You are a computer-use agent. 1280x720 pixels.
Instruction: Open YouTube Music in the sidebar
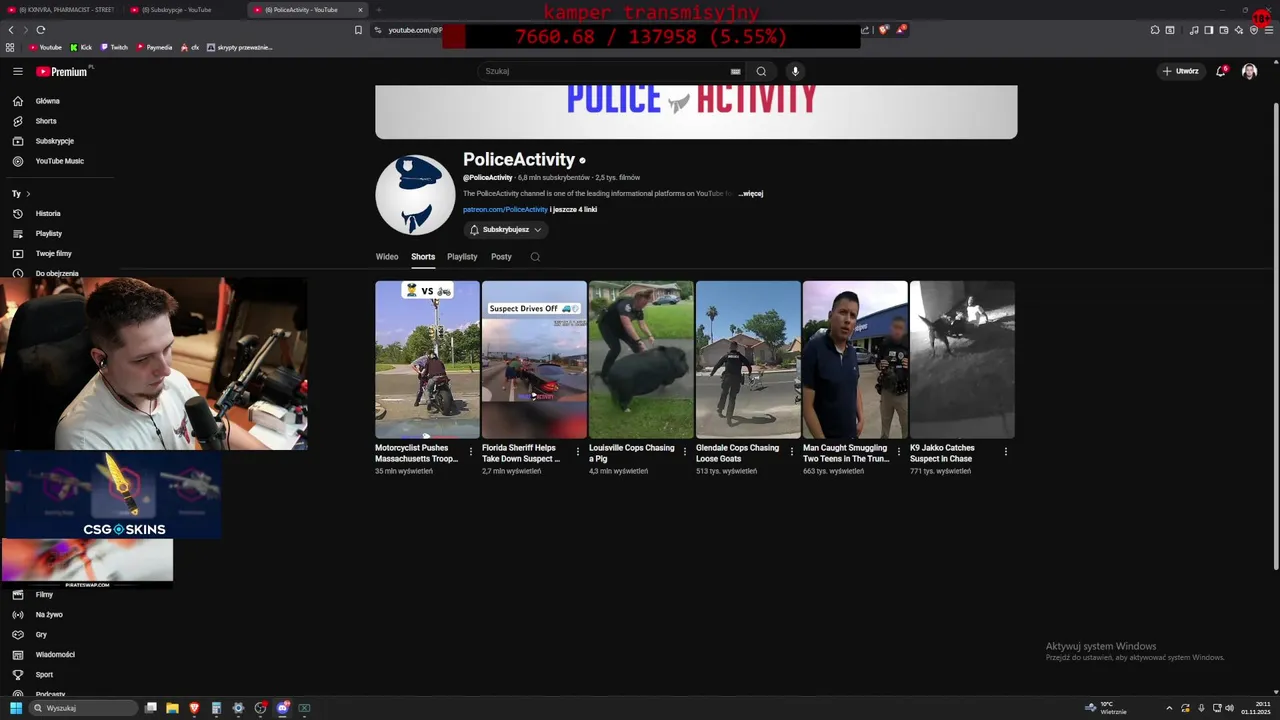point(60,161)
